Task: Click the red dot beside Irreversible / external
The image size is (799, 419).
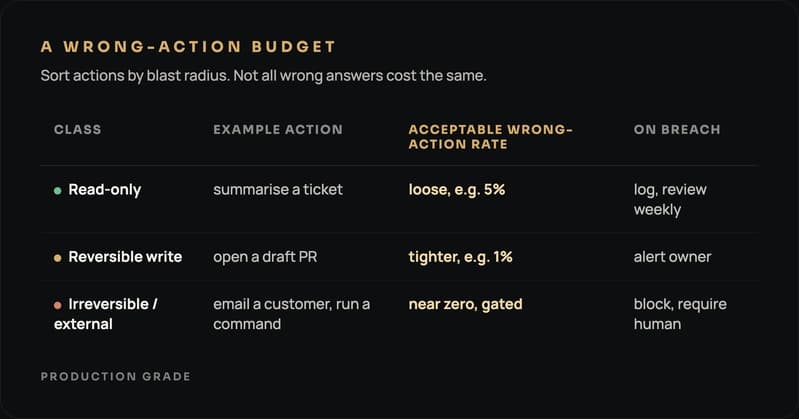Action: 58,305
